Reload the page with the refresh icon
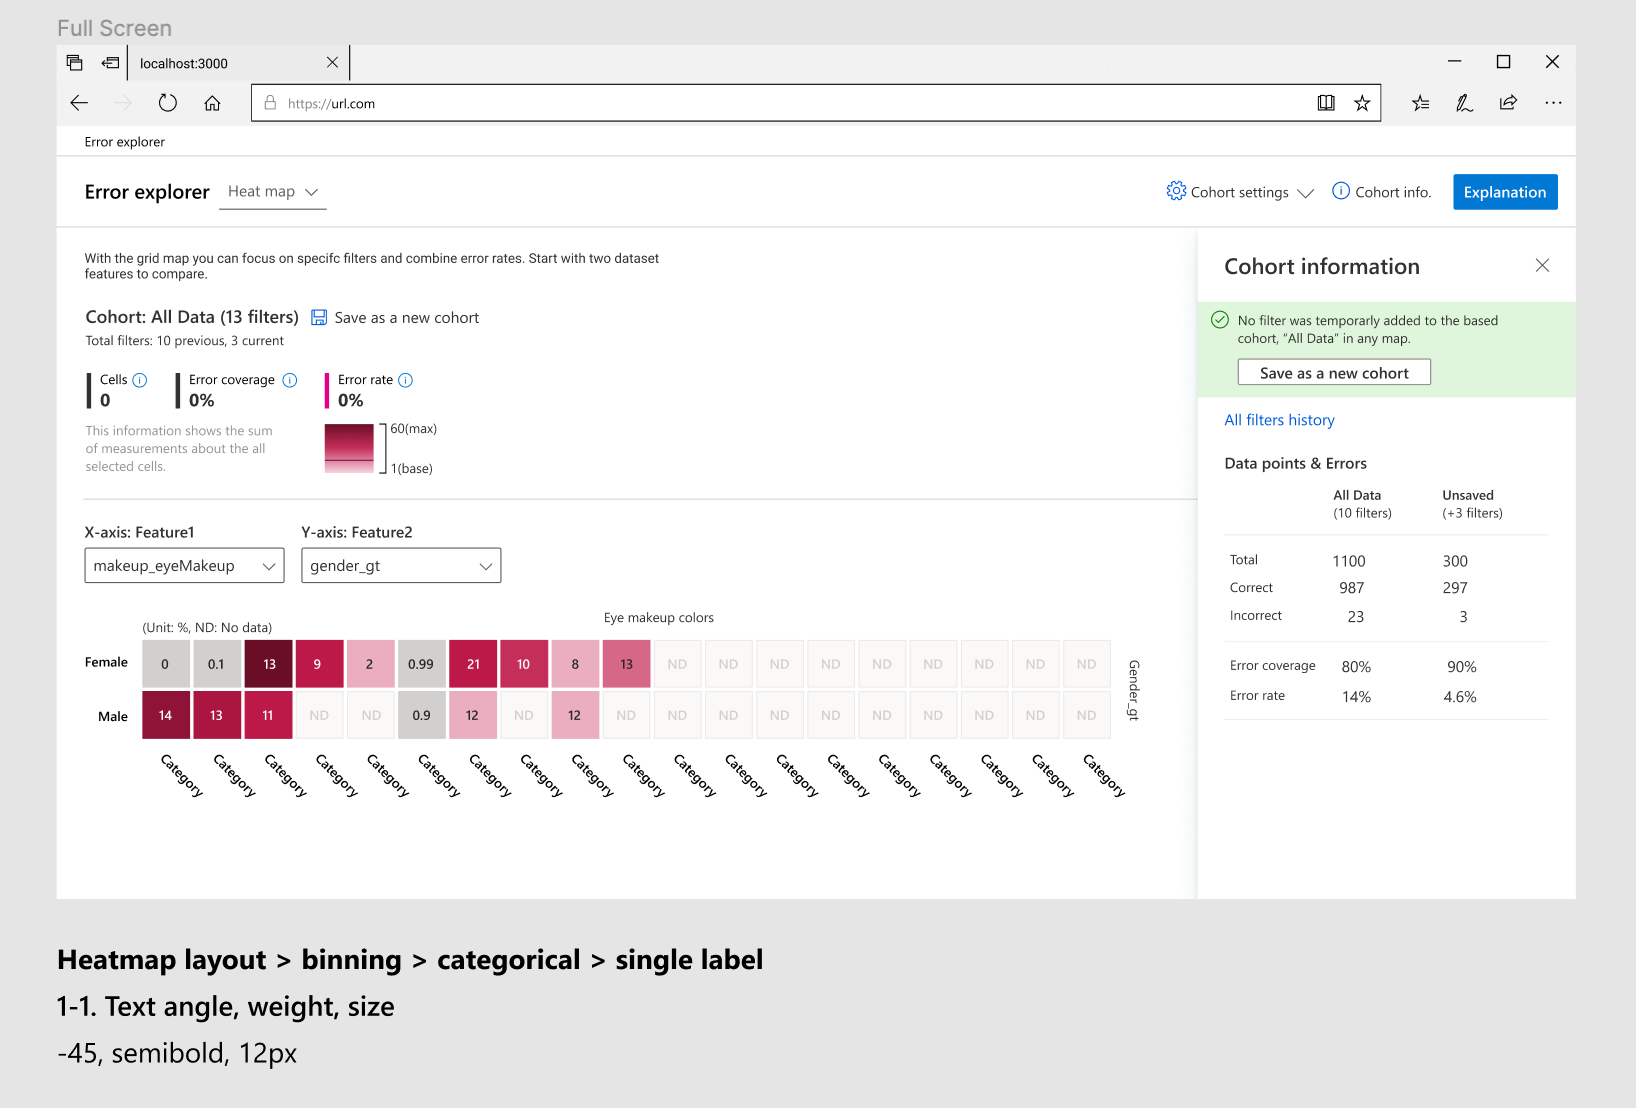 pyautogui.click(x=168, y=103)
